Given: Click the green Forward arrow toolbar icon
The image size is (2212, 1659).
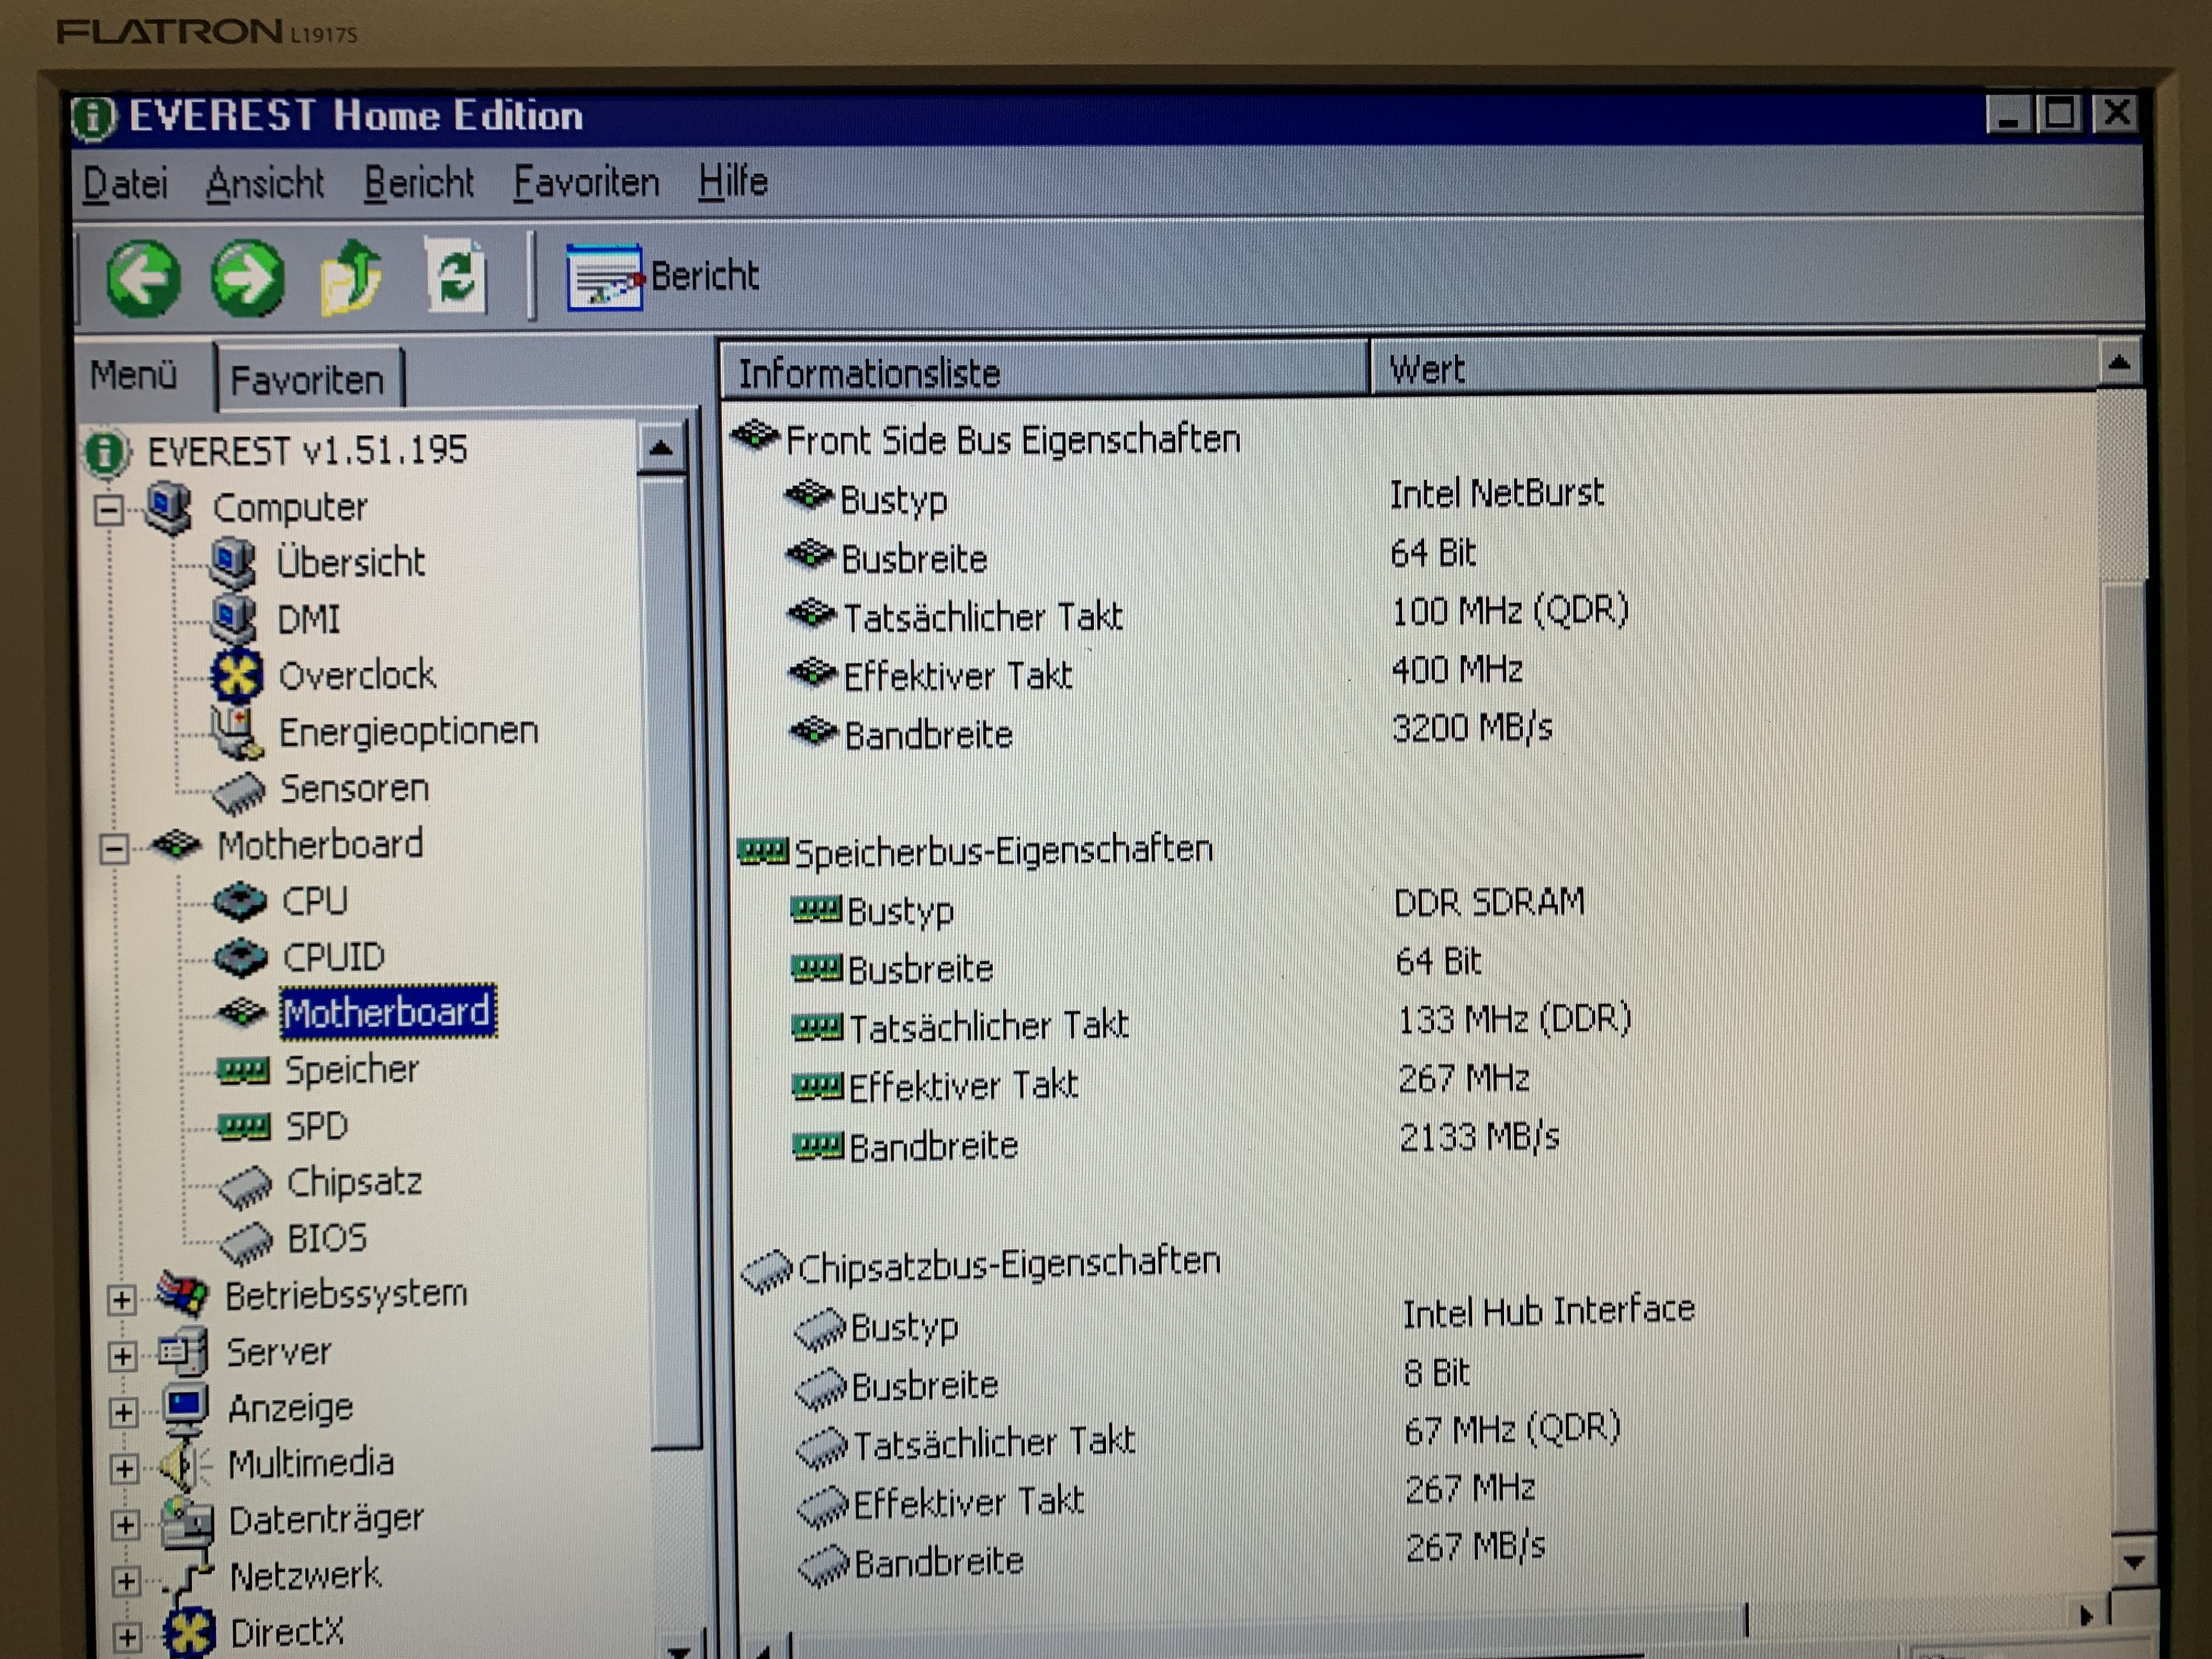Looking at the screenshot, I should pyautogui.click(x=247, y=278).
